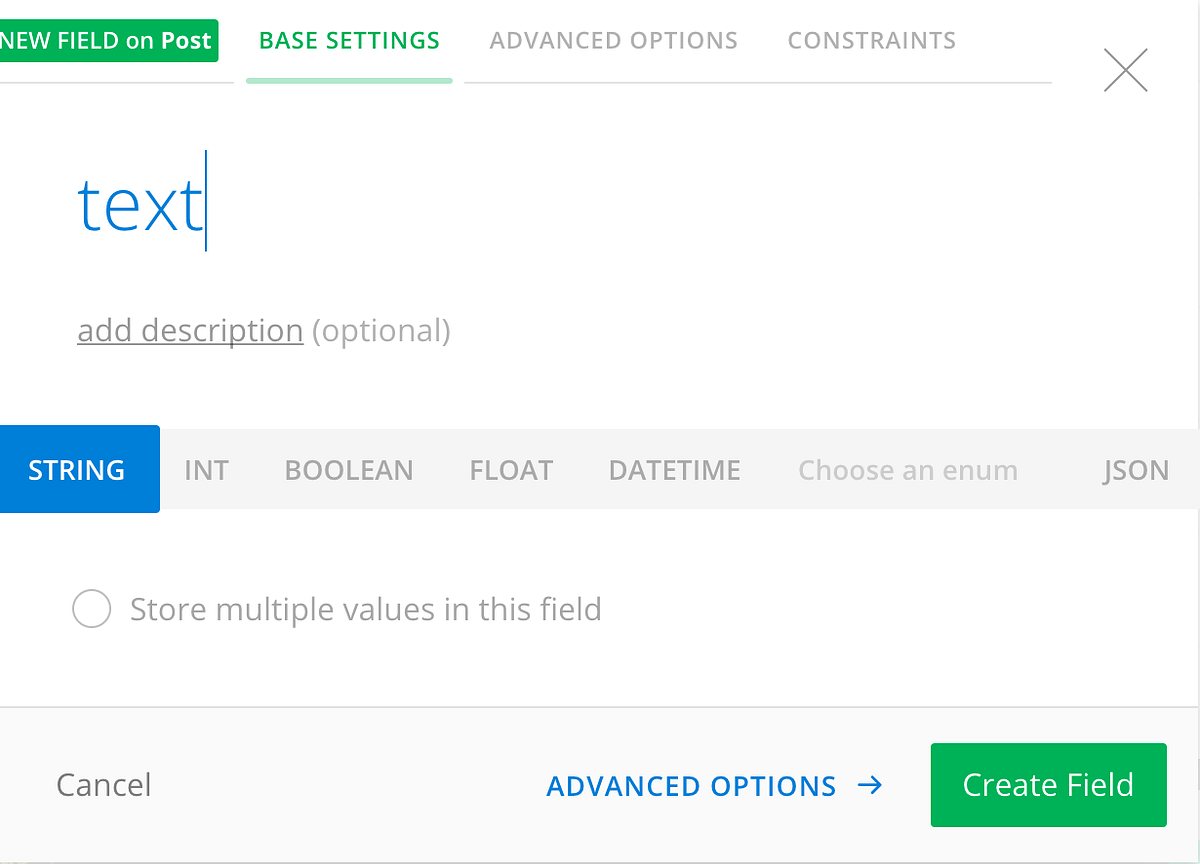The height and width of the screenshot is (864, 1200).
Task: Toggle the Store multiple values radio circle
Action: 91,609
